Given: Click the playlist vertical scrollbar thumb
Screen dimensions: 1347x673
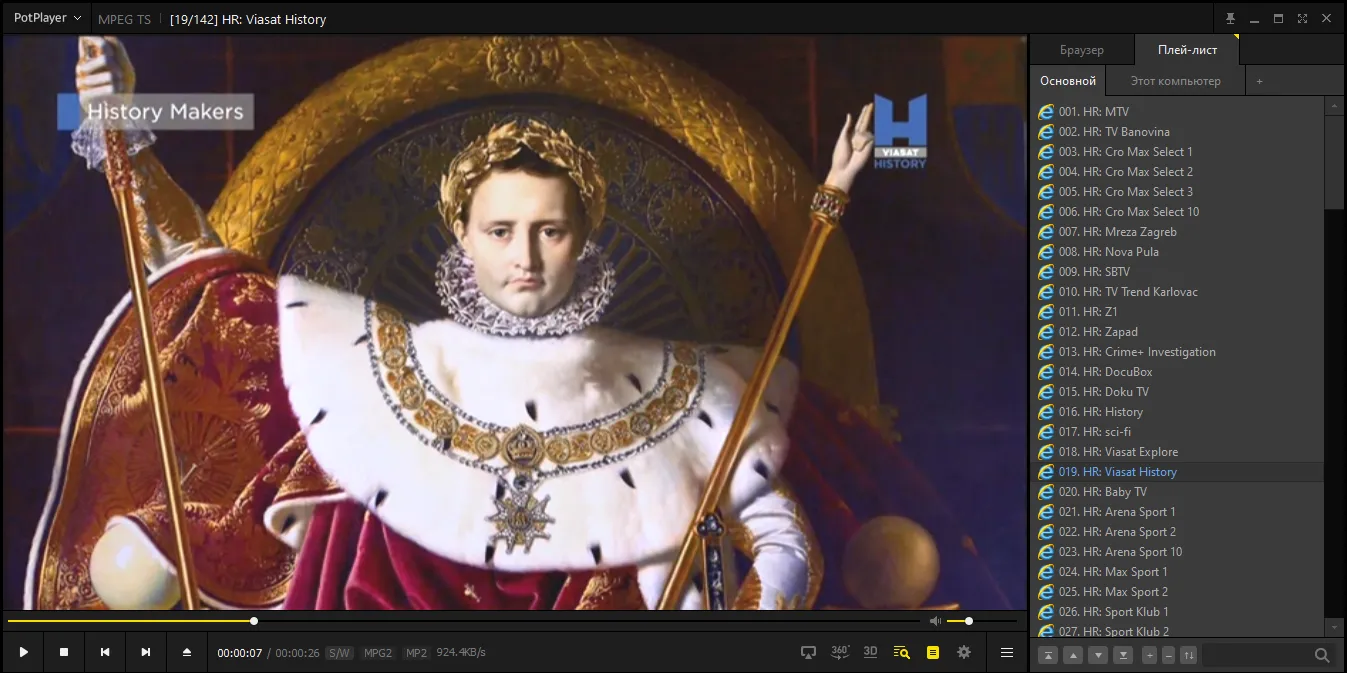Looking at the screenshot, I should pos(1334,161).
